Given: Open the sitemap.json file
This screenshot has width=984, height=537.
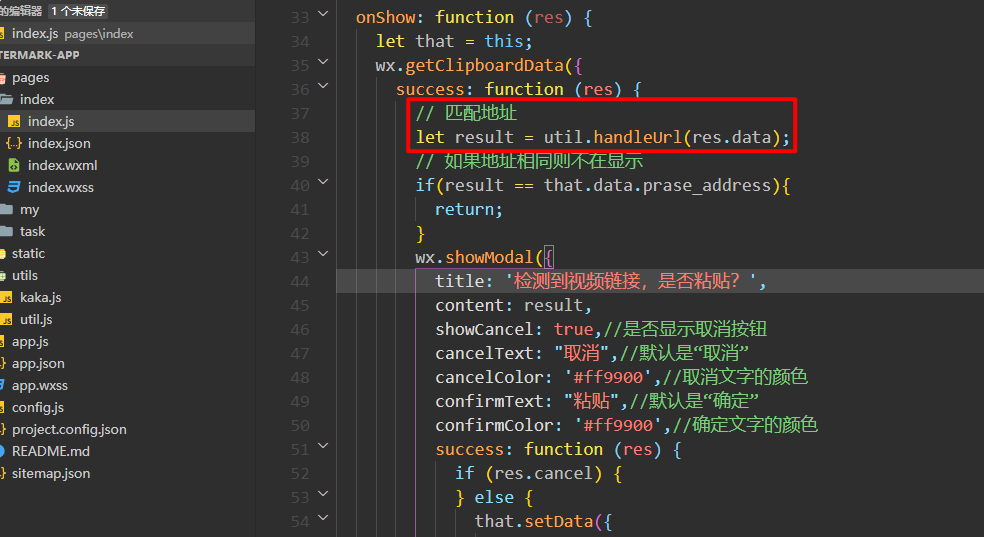Looking at the screenshot, I should tap(50, 472).
